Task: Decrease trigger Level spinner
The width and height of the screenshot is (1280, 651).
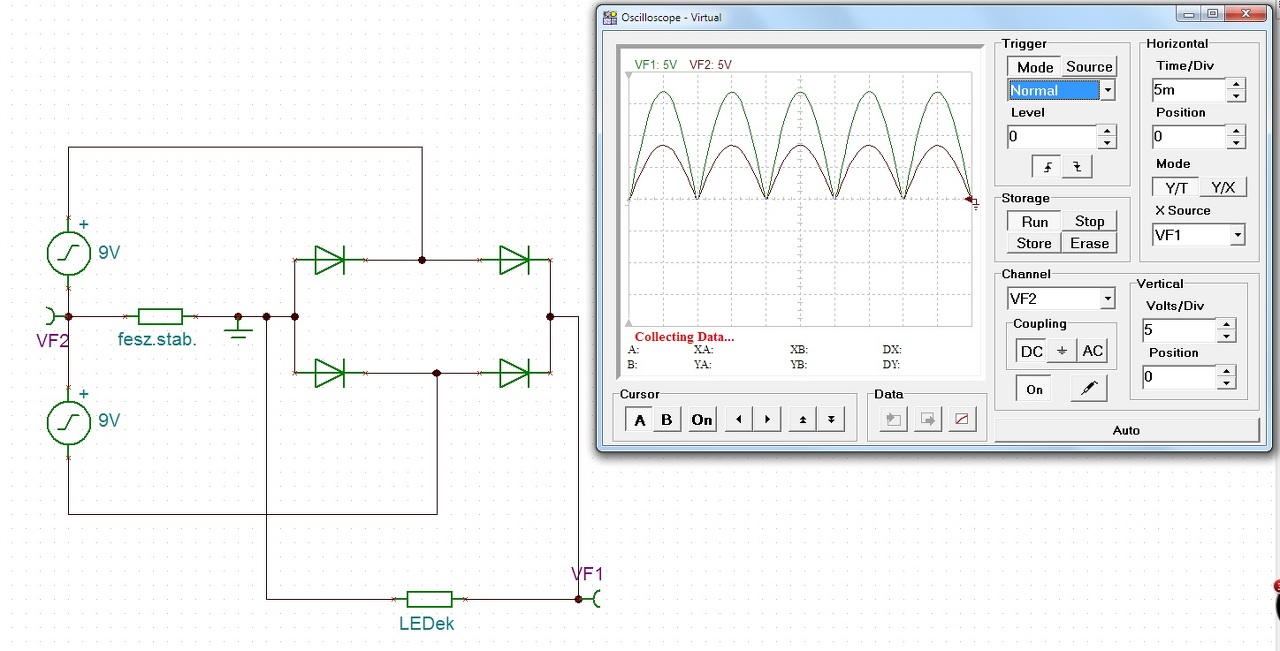Action: click(1106, 142)
